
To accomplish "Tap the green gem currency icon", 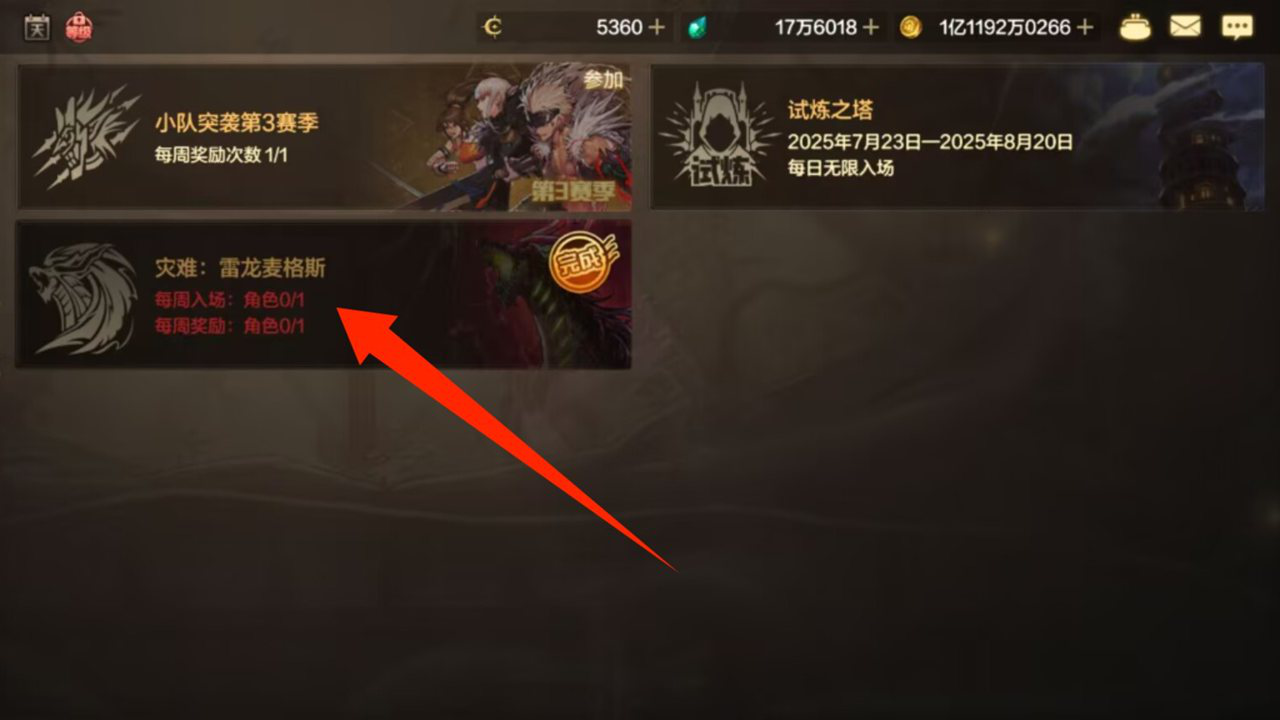I will (x=697, y=28).
